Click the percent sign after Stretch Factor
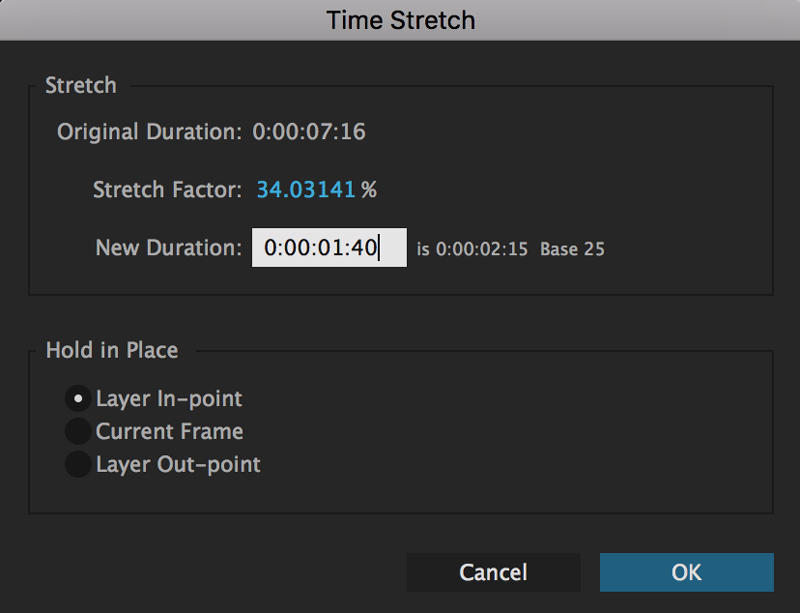This screenshot has width=800, height=613. [x=369, y=189]
